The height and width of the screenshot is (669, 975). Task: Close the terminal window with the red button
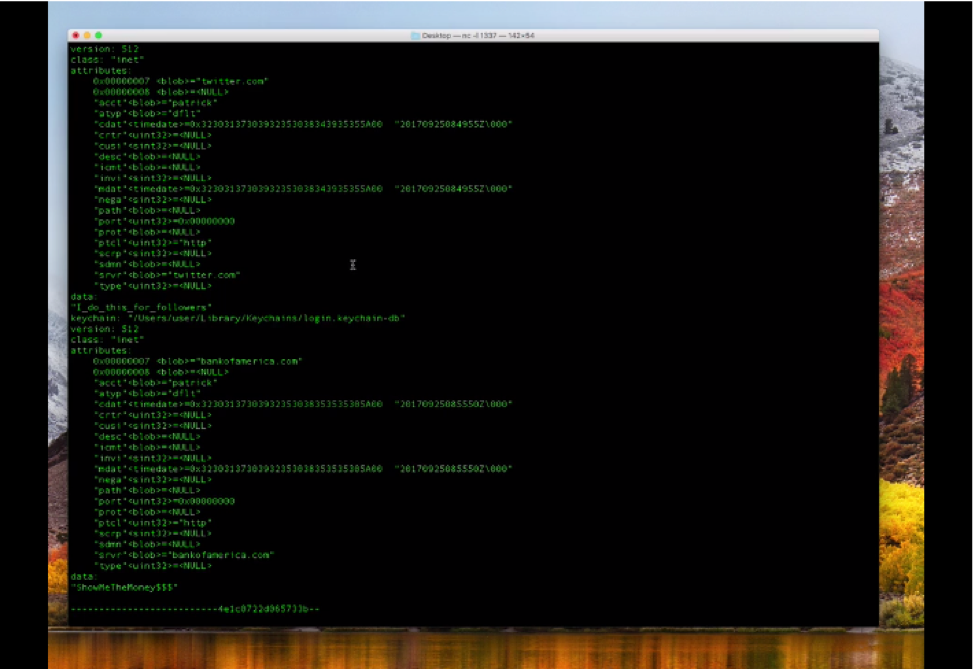click(x=76, y=35)
